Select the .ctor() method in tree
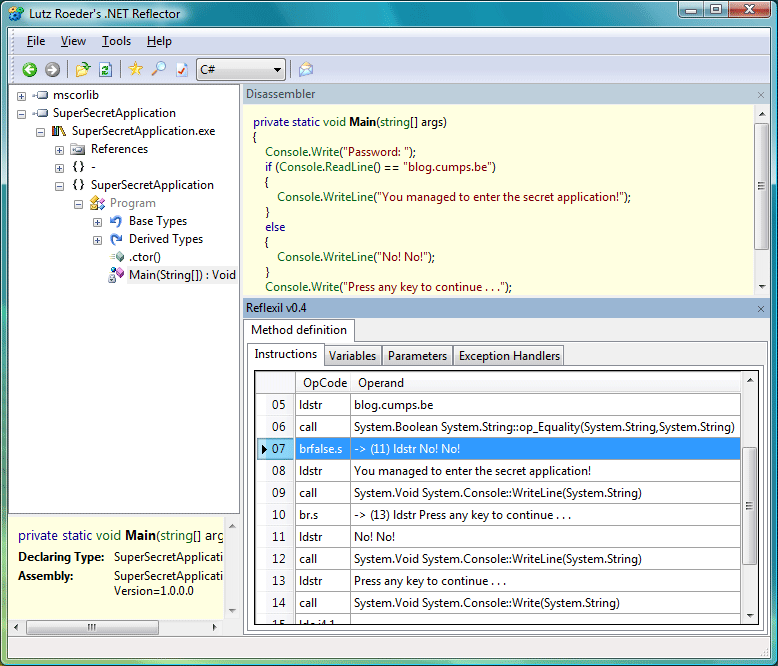 pos(144,257)
